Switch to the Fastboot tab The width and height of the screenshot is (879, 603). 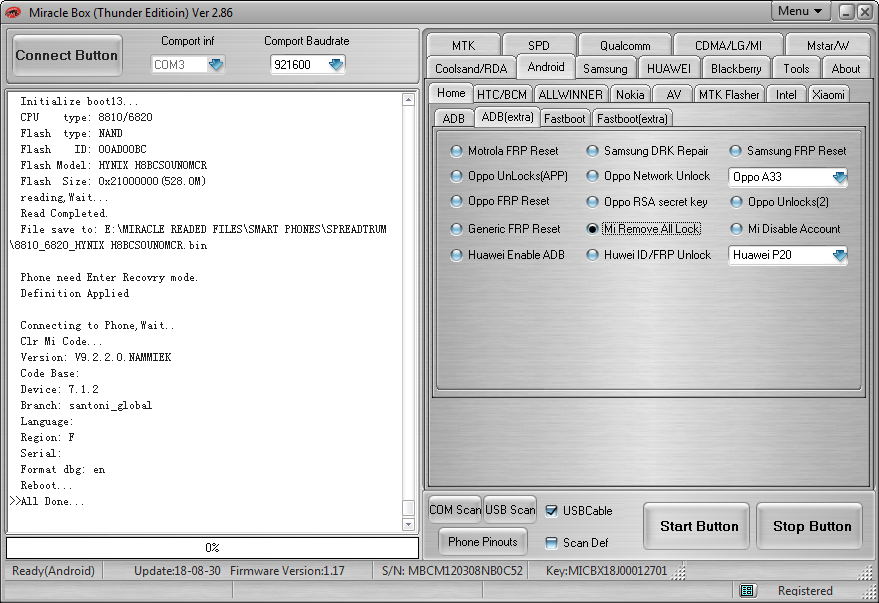(x=565, y=118)
